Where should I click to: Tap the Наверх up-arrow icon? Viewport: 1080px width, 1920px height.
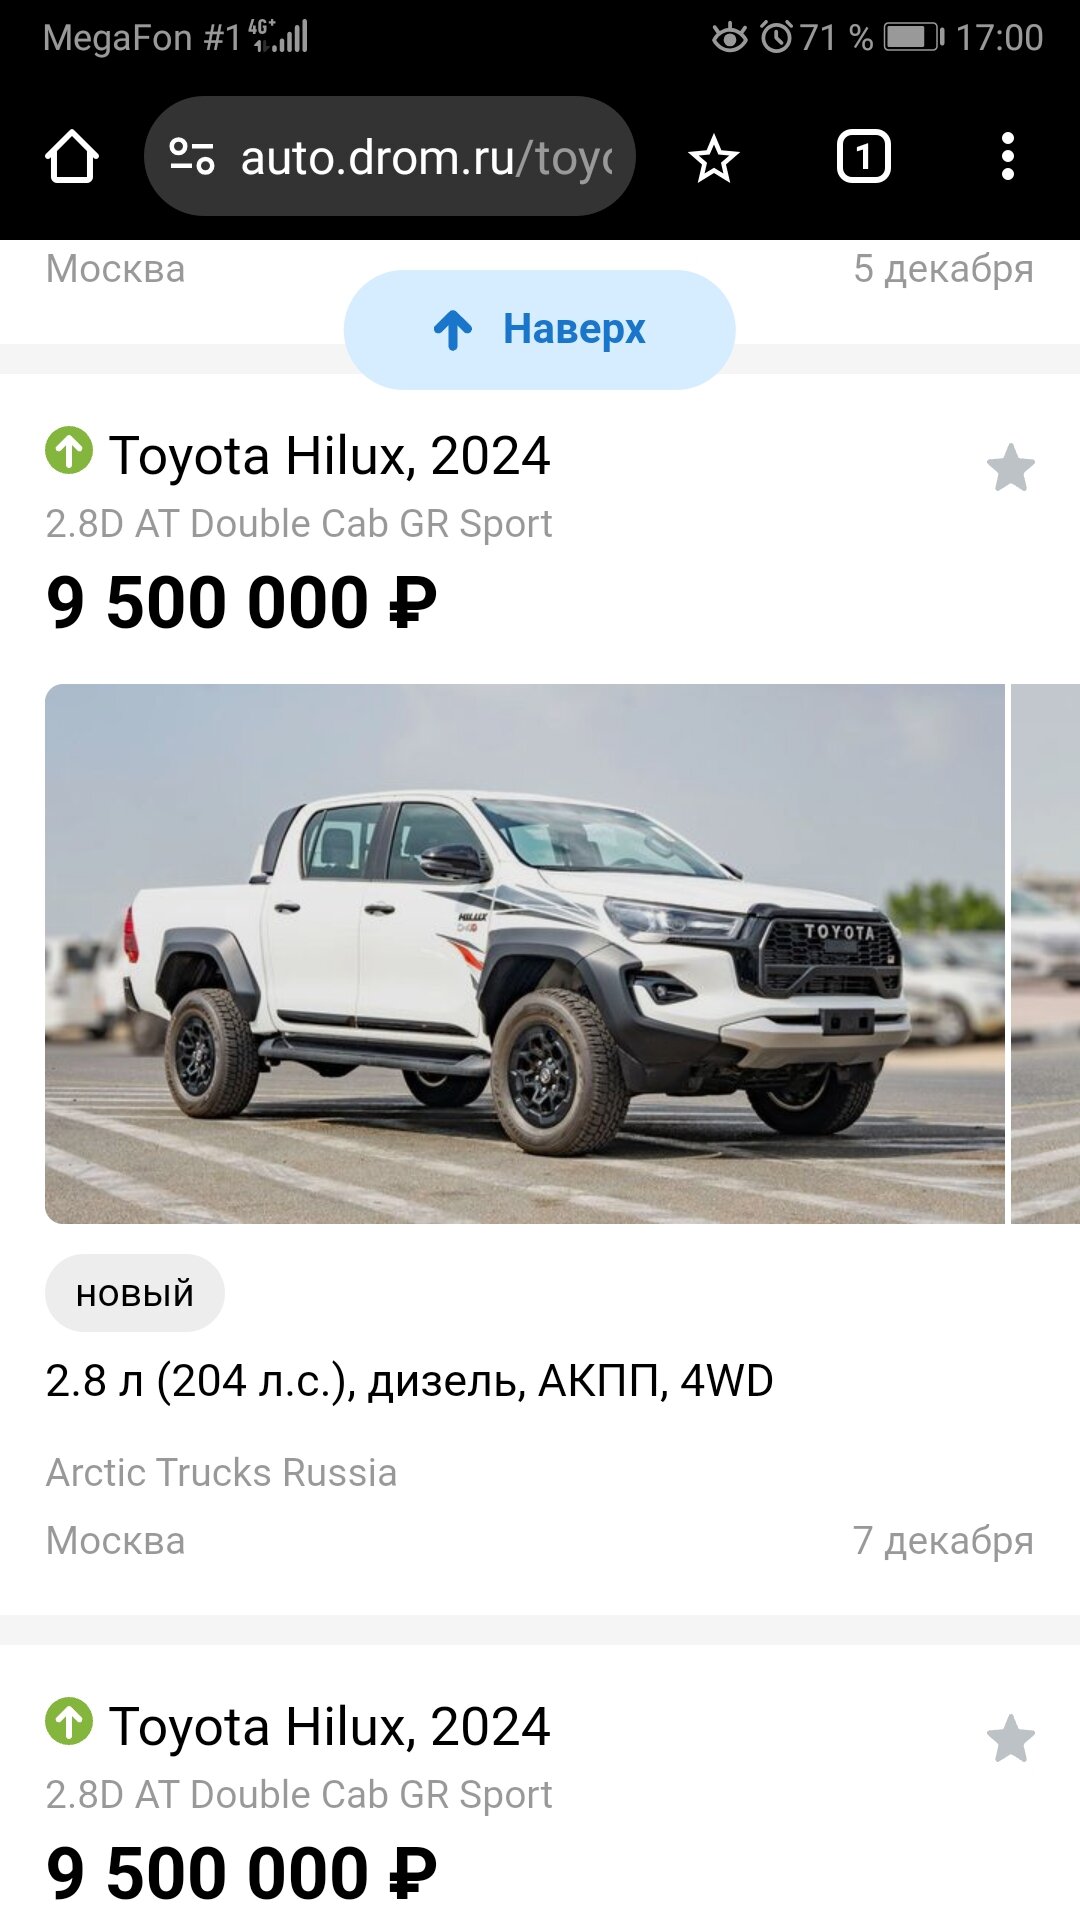point(453,329)
